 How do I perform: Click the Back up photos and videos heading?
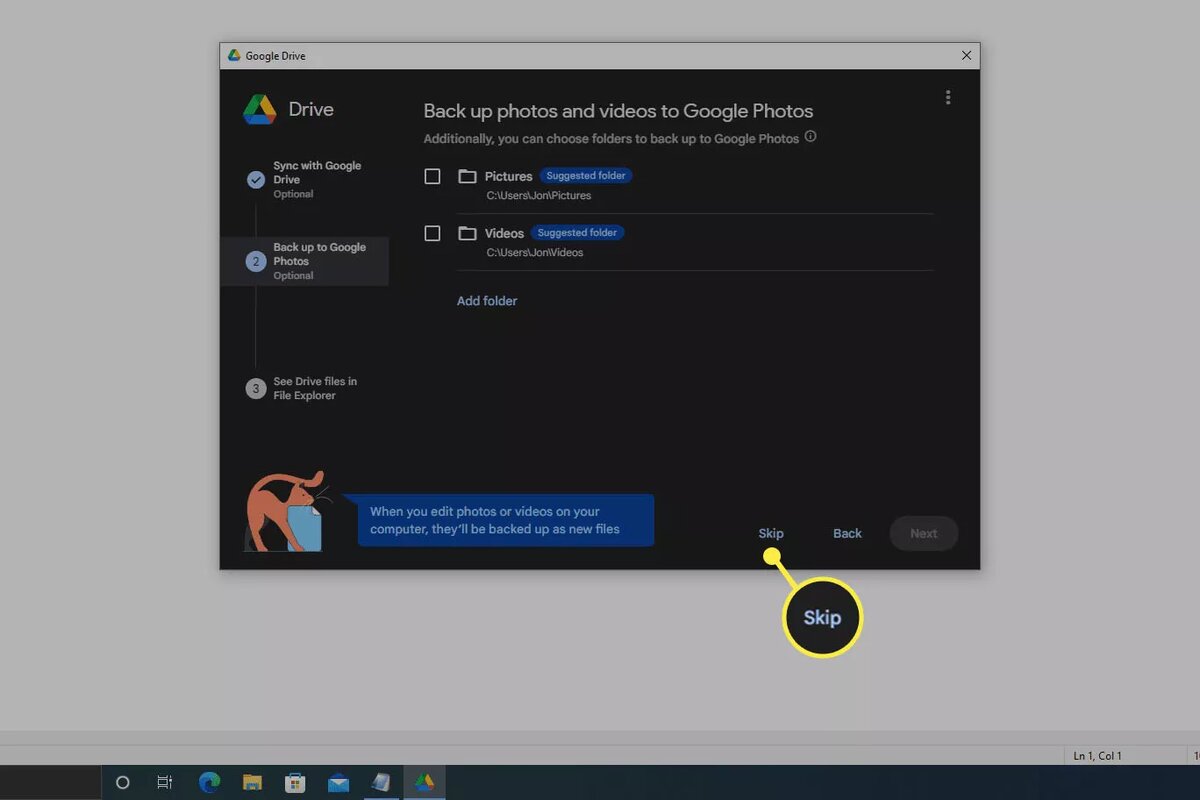point(618,111)
